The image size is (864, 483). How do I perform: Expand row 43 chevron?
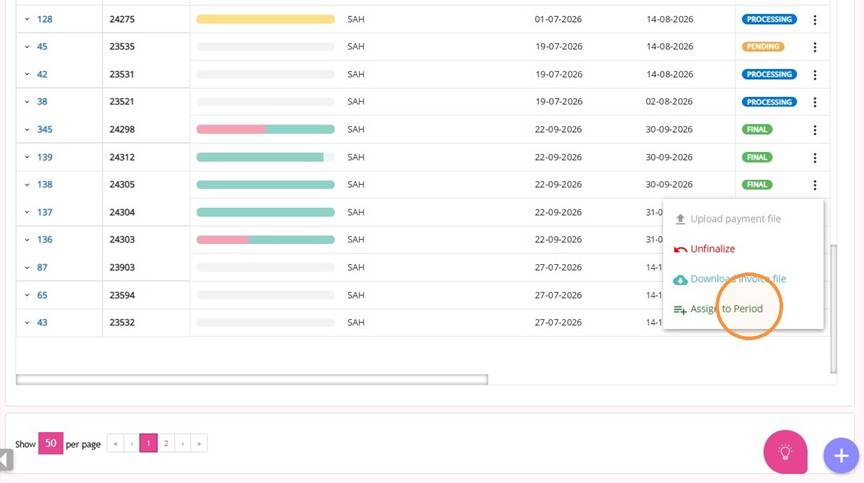click(x=27, y=323)
